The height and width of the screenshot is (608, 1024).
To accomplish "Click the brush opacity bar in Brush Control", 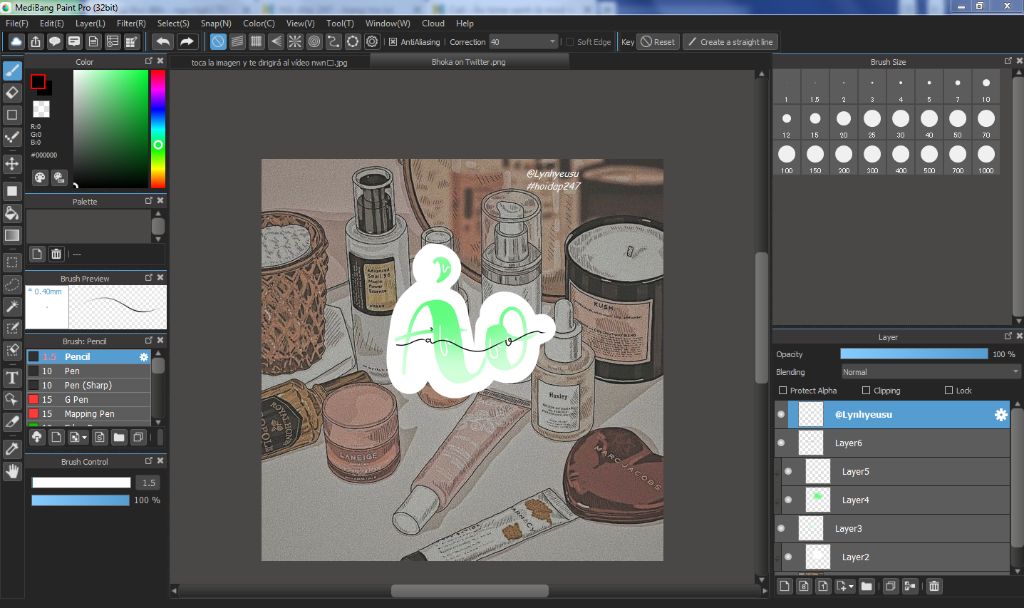I will [x=80, y=500].
